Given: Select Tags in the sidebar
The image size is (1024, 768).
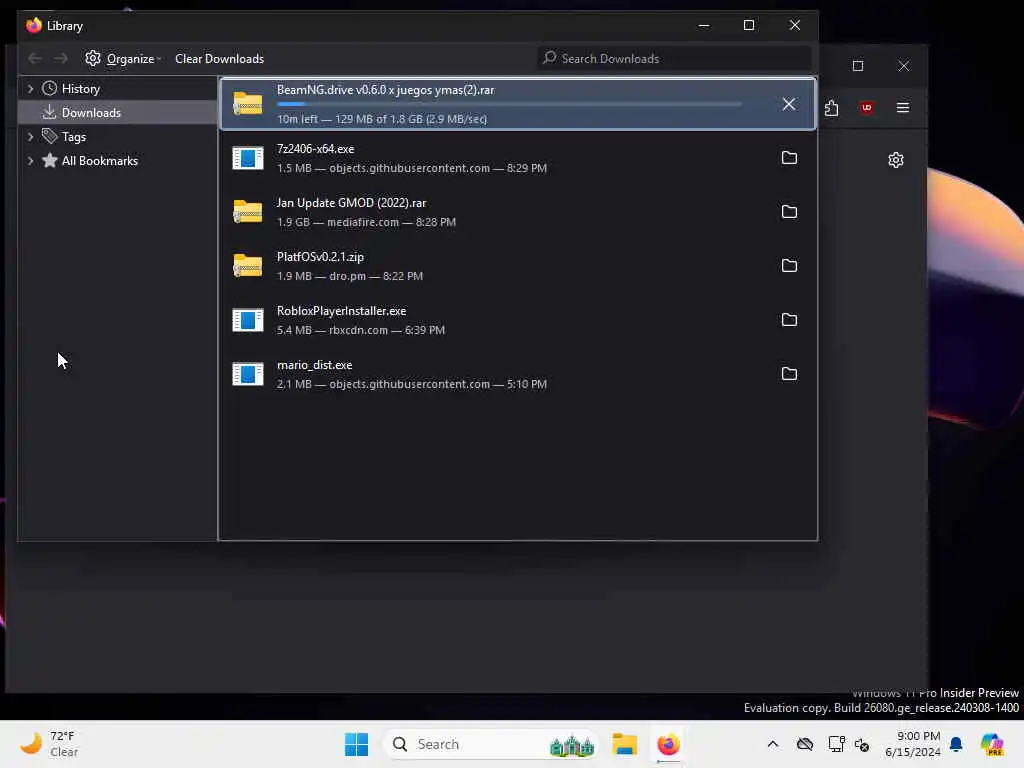Looking at the screenshot, I should [73, 136].
